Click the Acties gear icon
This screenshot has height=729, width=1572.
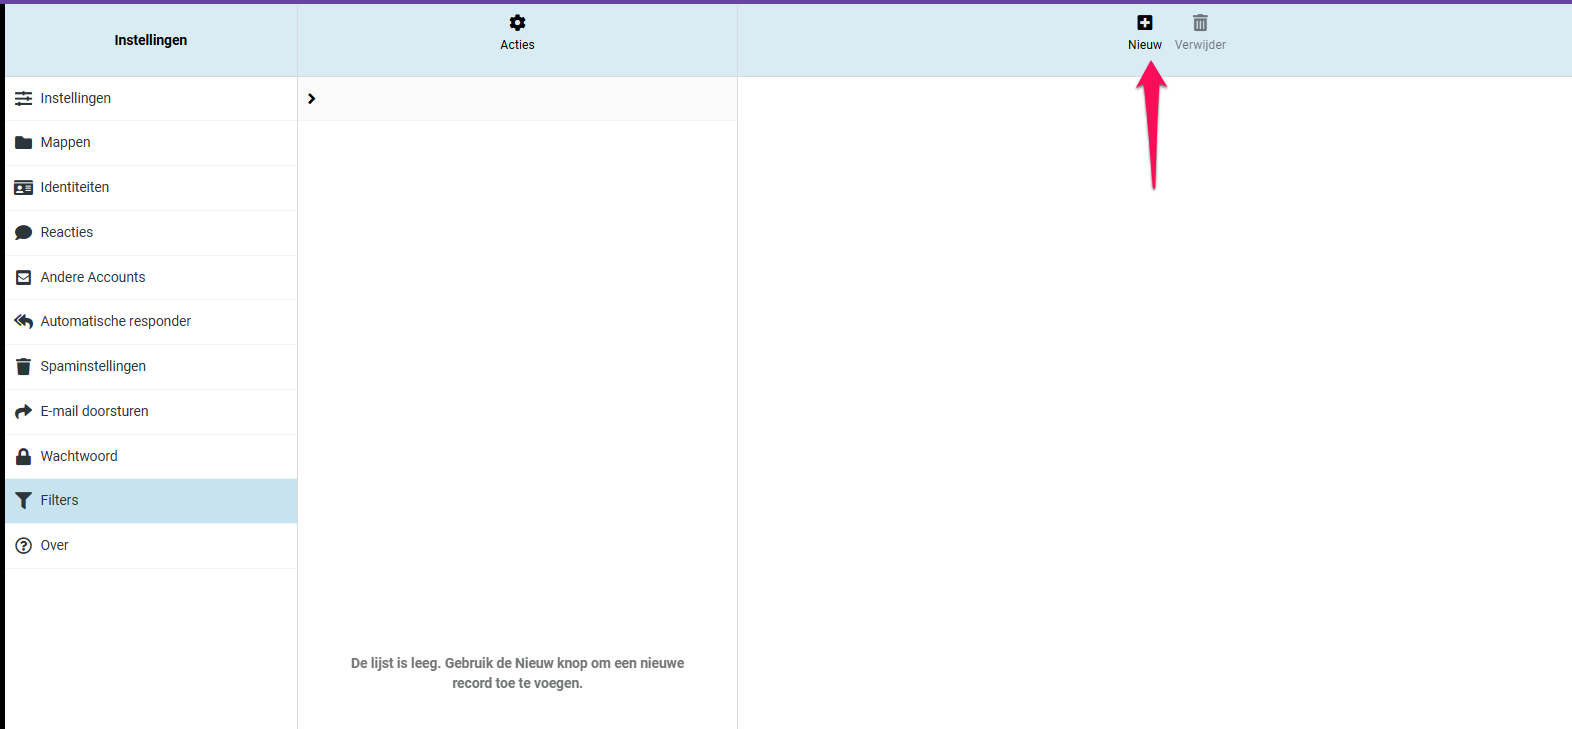517,22
